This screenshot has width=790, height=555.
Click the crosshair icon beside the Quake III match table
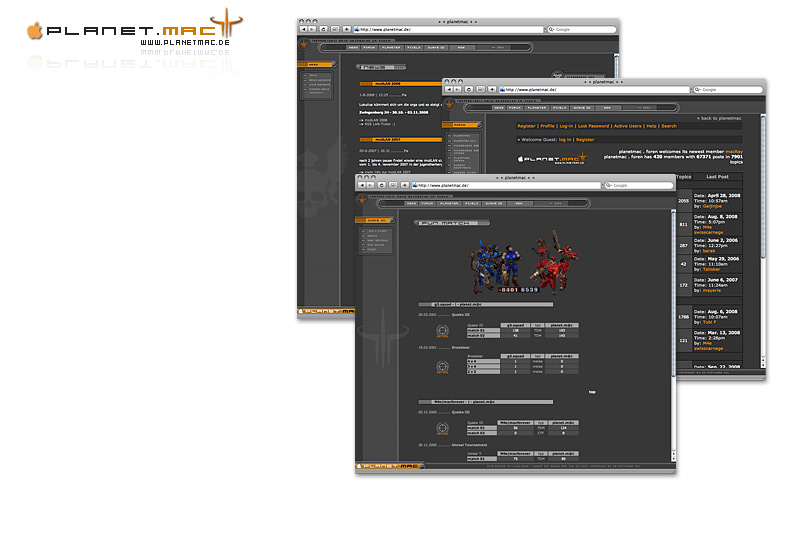coord(442,328)
